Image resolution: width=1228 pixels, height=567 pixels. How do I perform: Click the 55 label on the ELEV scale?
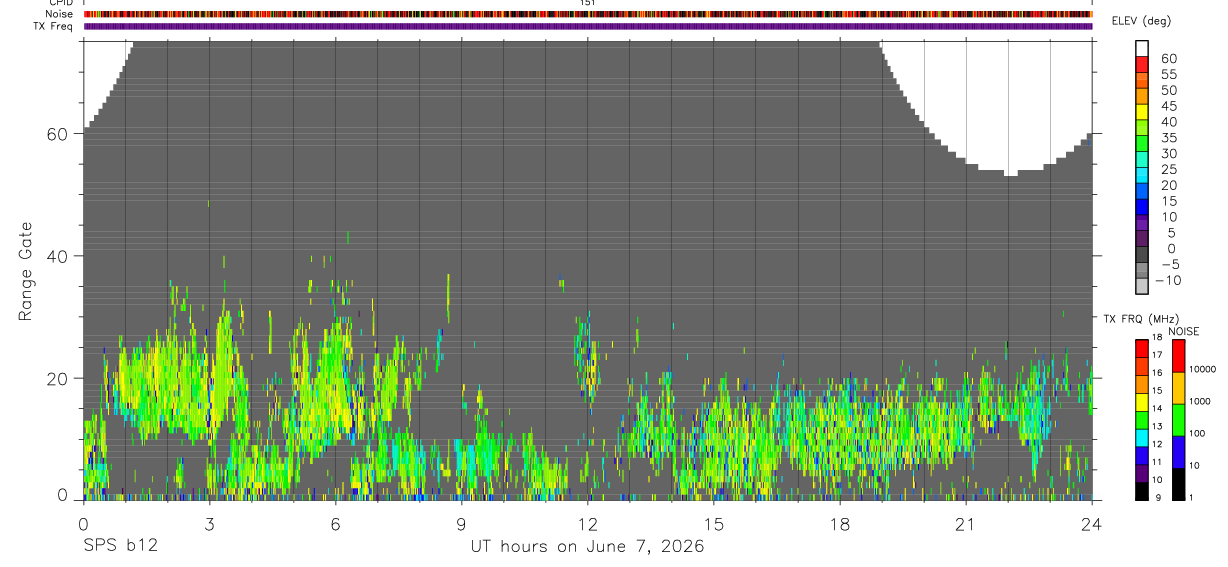coord(1169,74)
